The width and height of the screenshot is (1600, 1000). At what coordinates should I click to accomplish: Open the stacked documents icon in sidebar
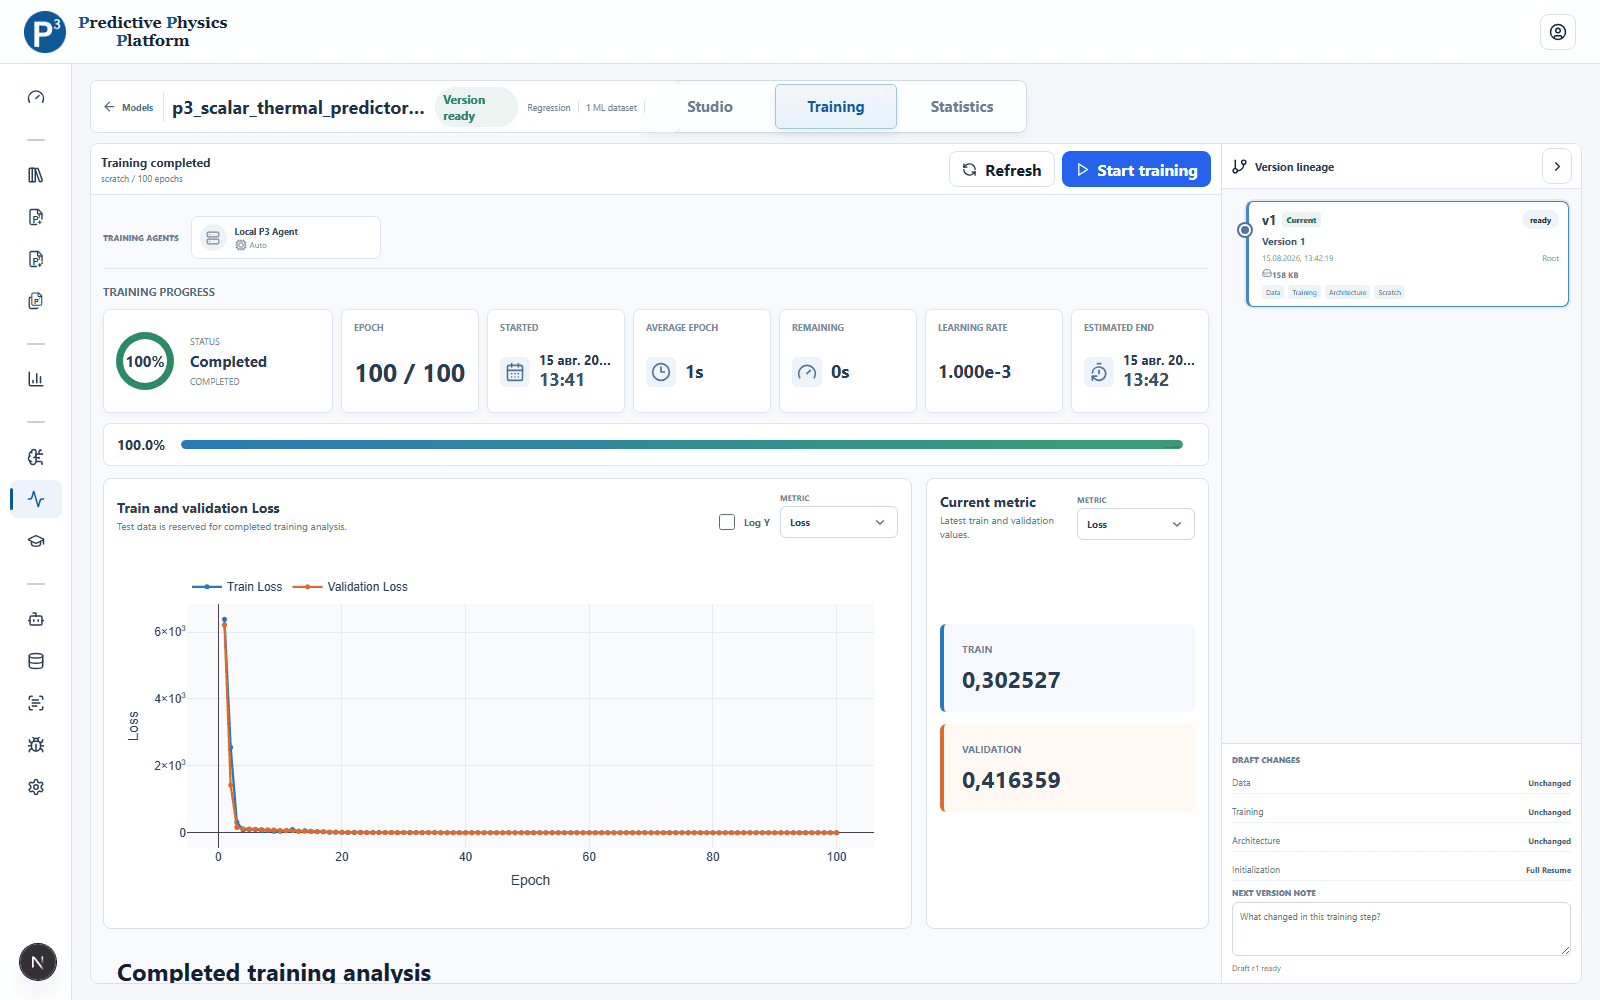click(x=36, y=301)
